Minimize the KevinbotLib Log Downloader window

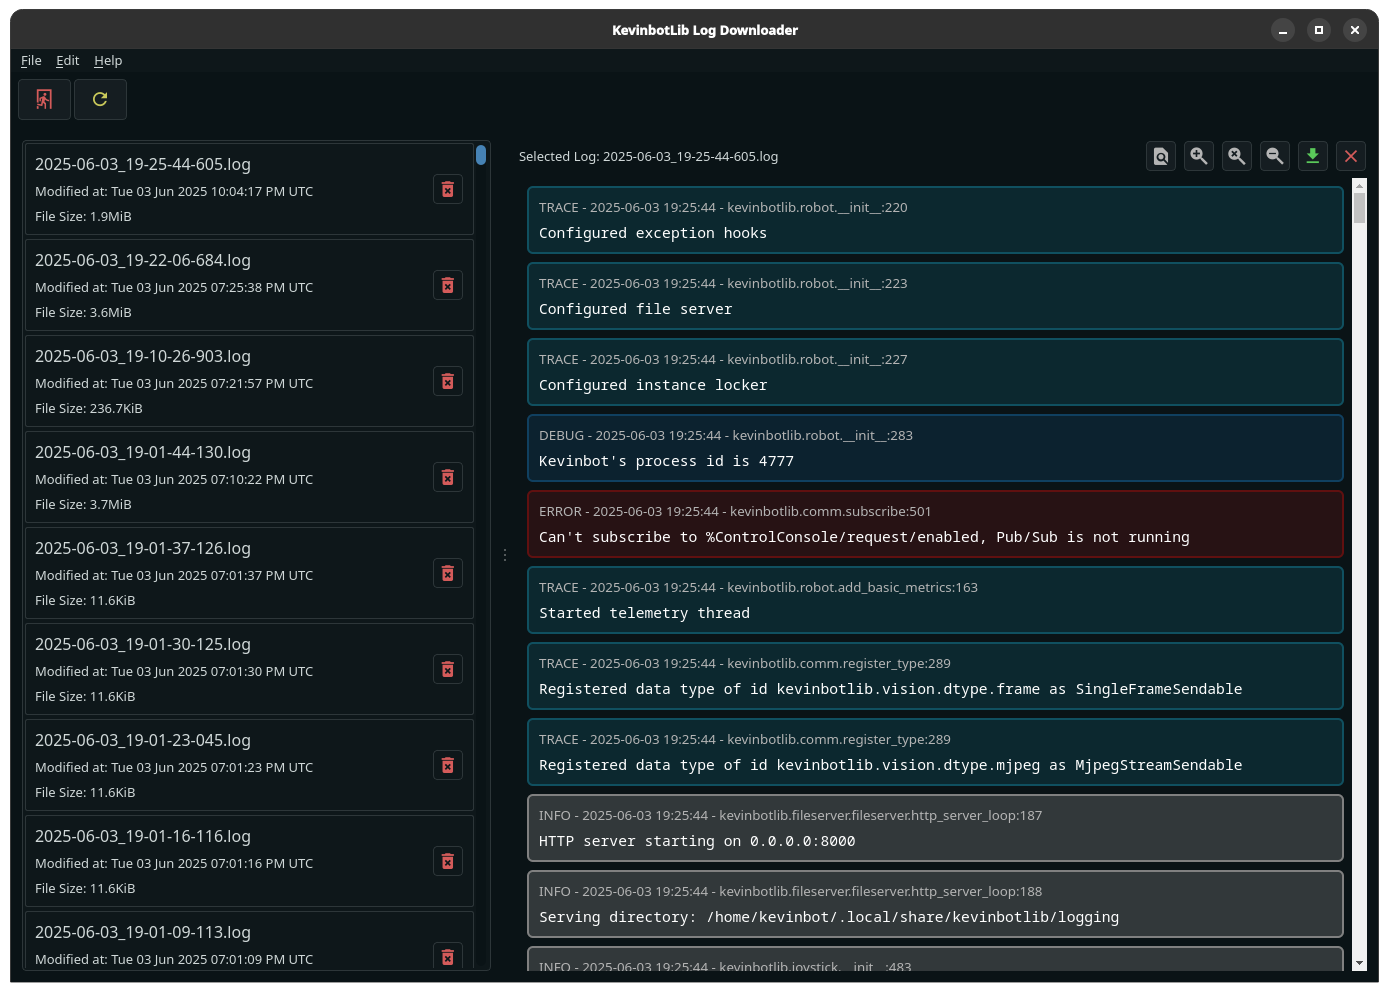[x=1283, y=30]
